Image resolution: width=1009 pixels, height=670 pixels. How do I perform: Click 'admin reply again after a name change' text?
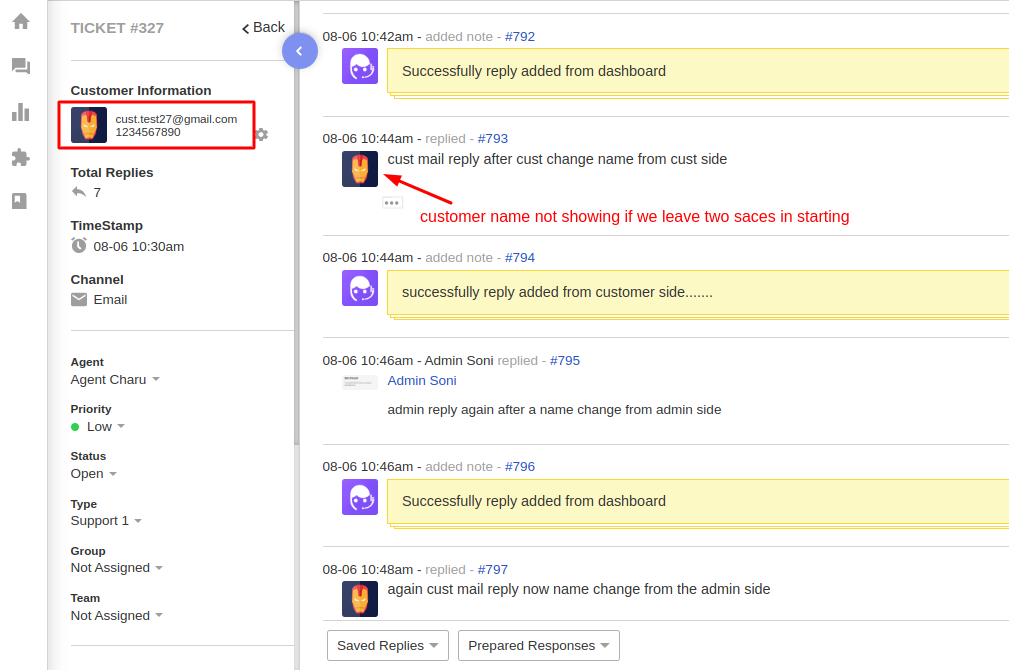click(x=554, y=410)
